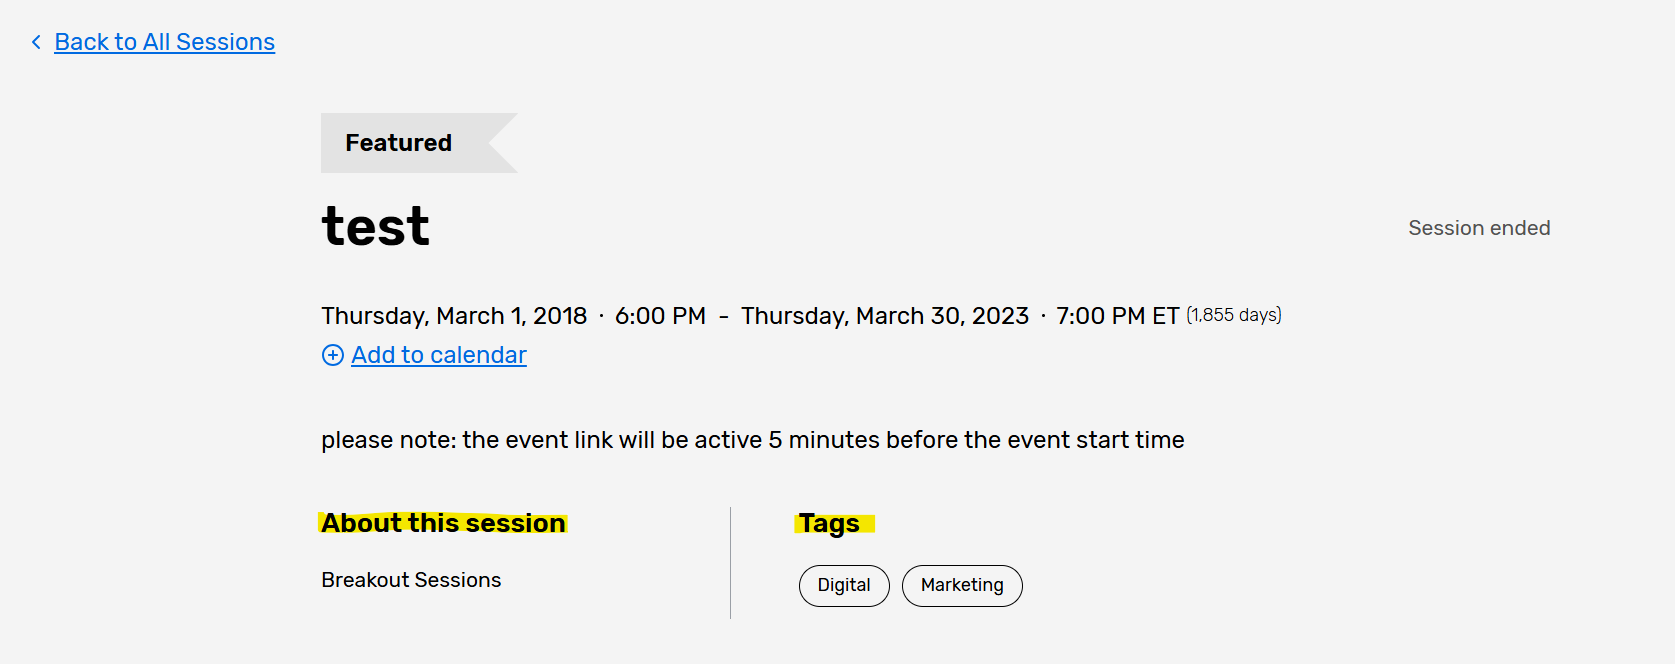The image size is (1675, 664).
Task: Click the start date Thursday, March 1, 2018
Action: 454,316
